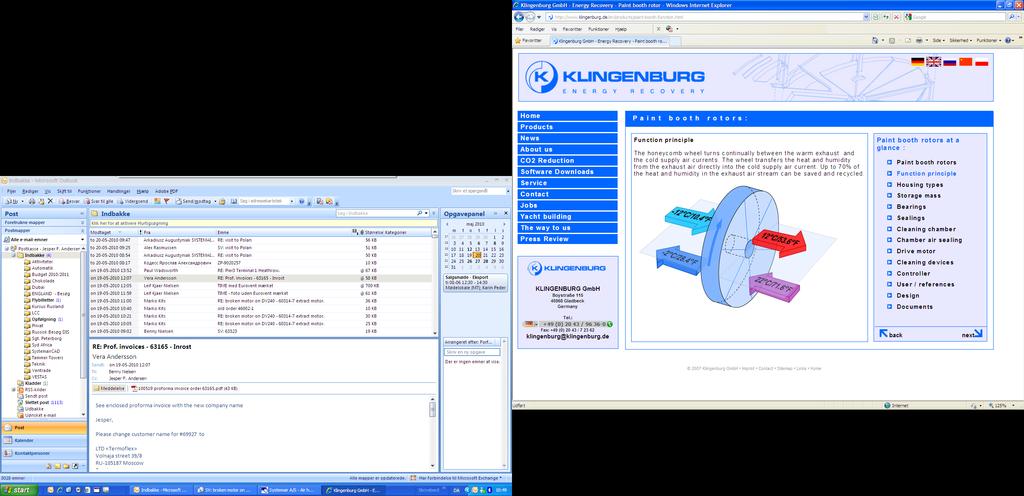Open the Sikkerhed dropdown in IE command bar

point(959,40)
